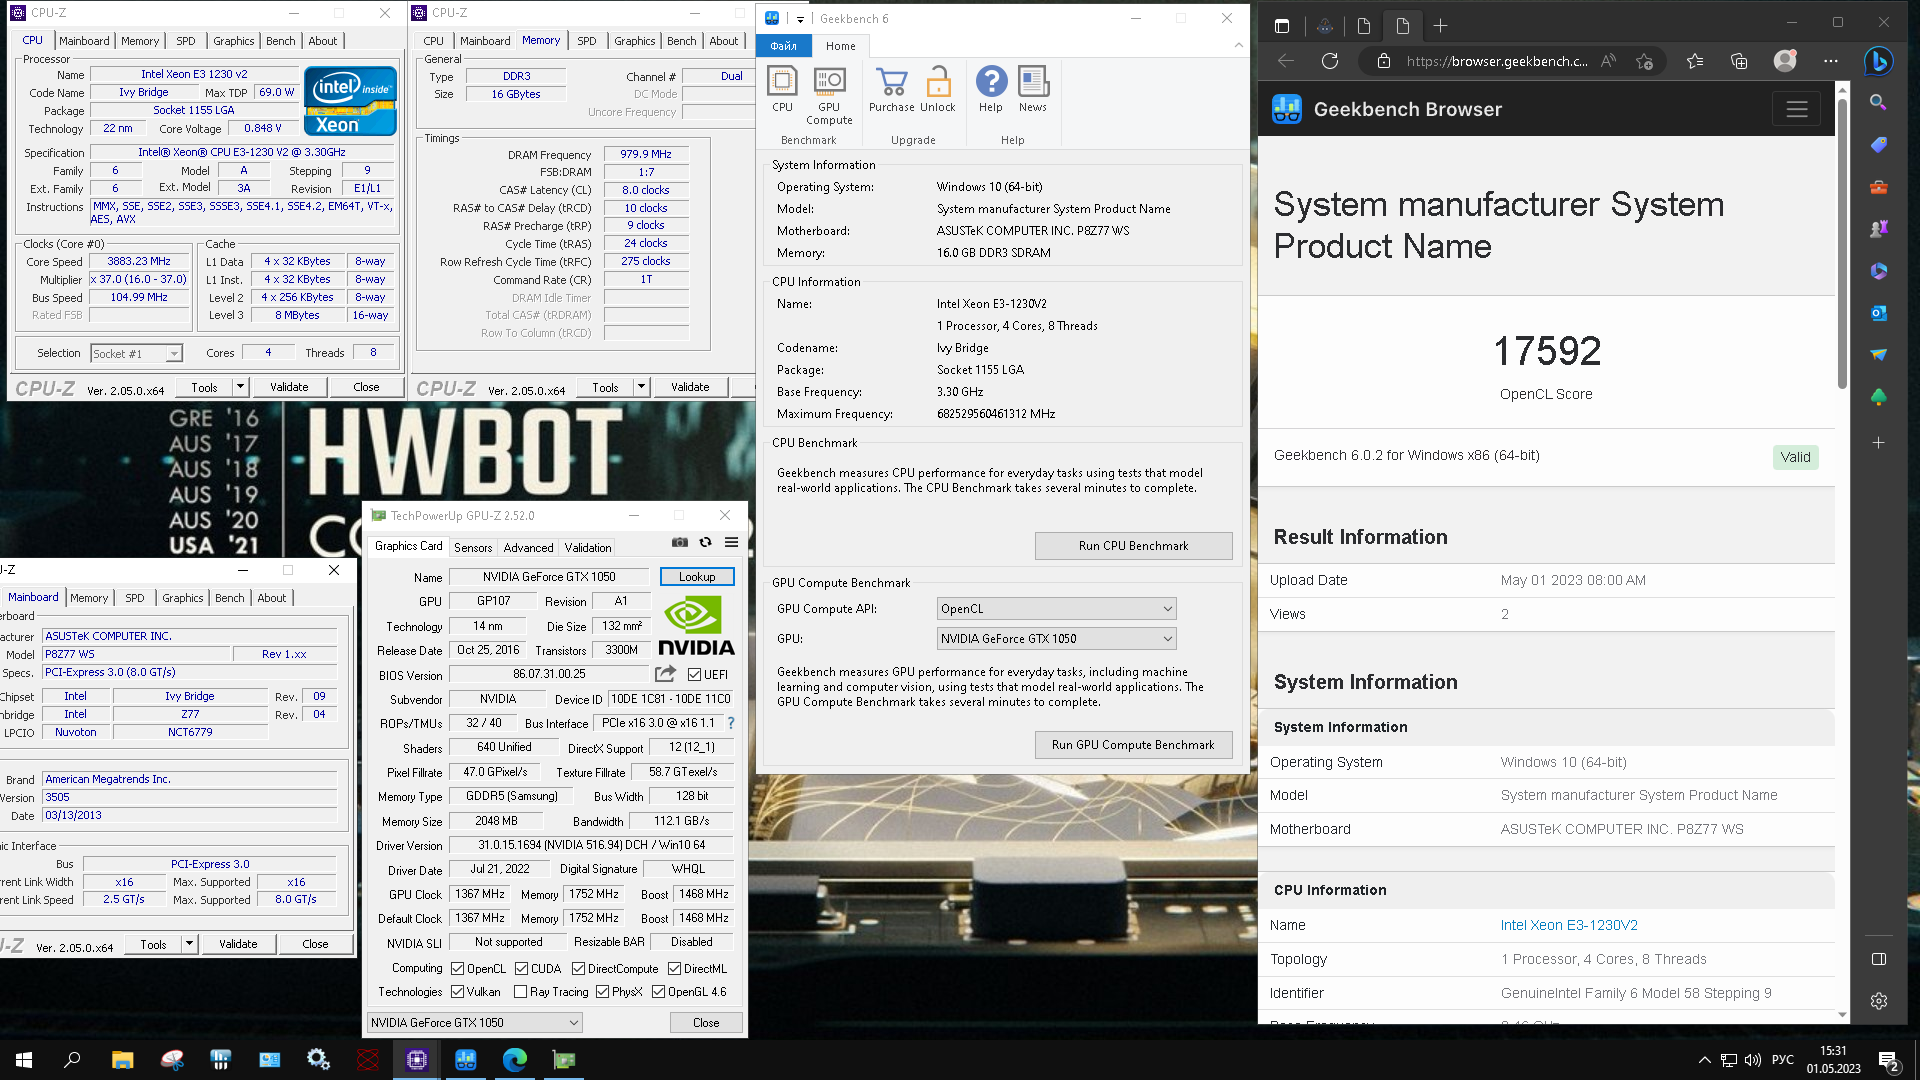Toggle DirectCompute checkbox in GPU-Z

click(x=578, y=969)
